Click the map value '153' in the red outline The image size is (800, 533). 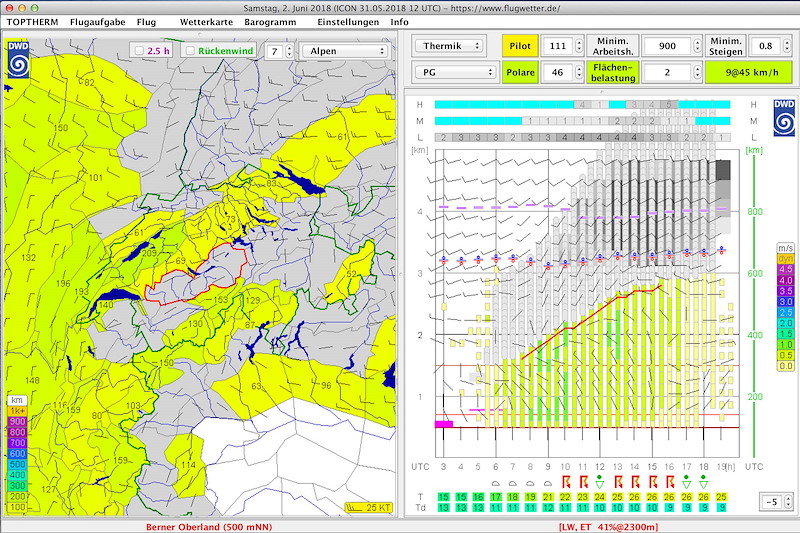(220, 299)
